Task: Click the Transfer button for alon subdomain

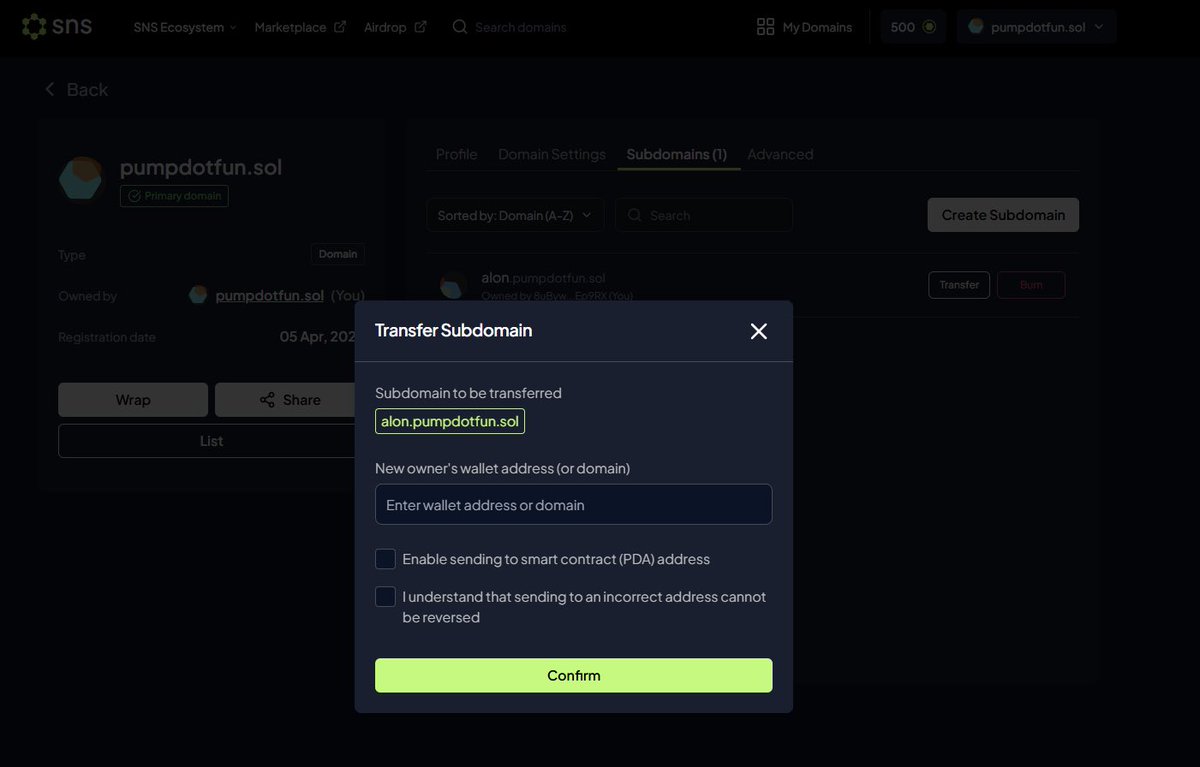Action: pos(959,285)
